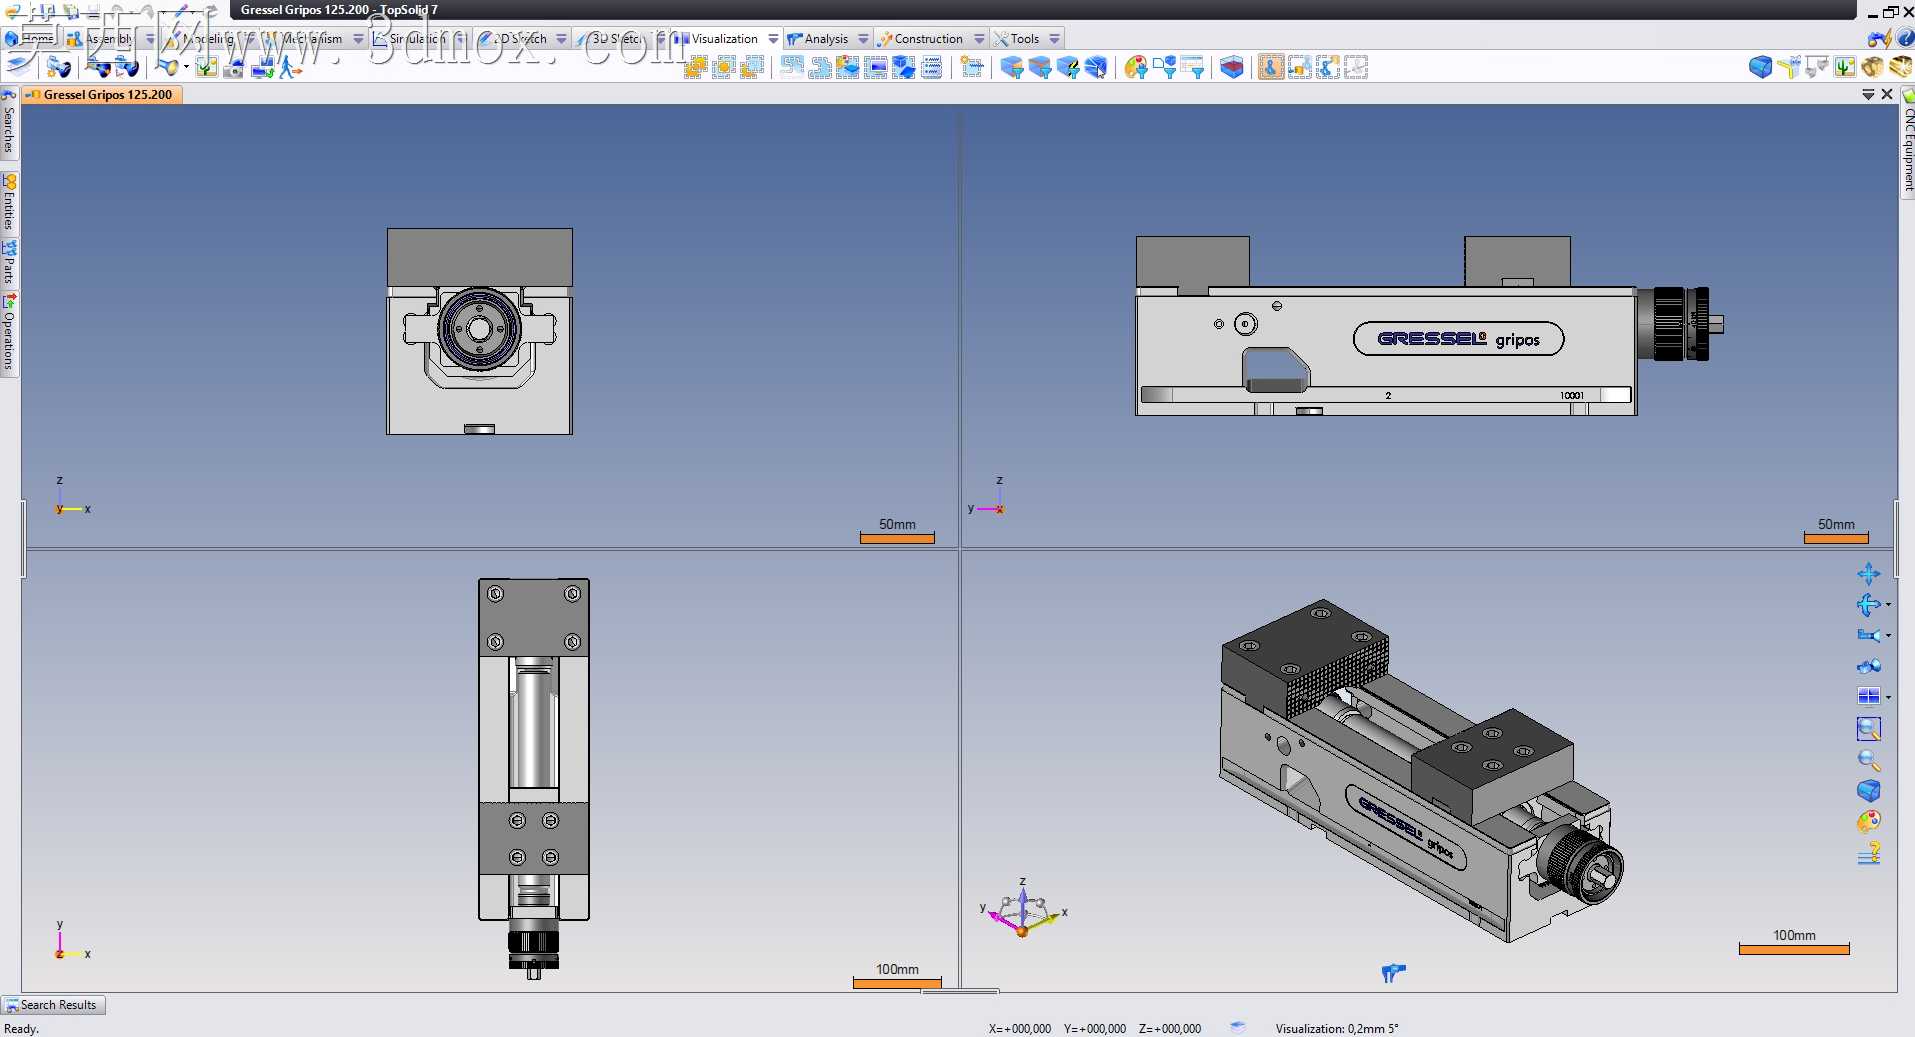Screen dimensions: 1915x1037
Task: Click the question mark list icon in the view toolbar
Action: tap(1868, 853)
